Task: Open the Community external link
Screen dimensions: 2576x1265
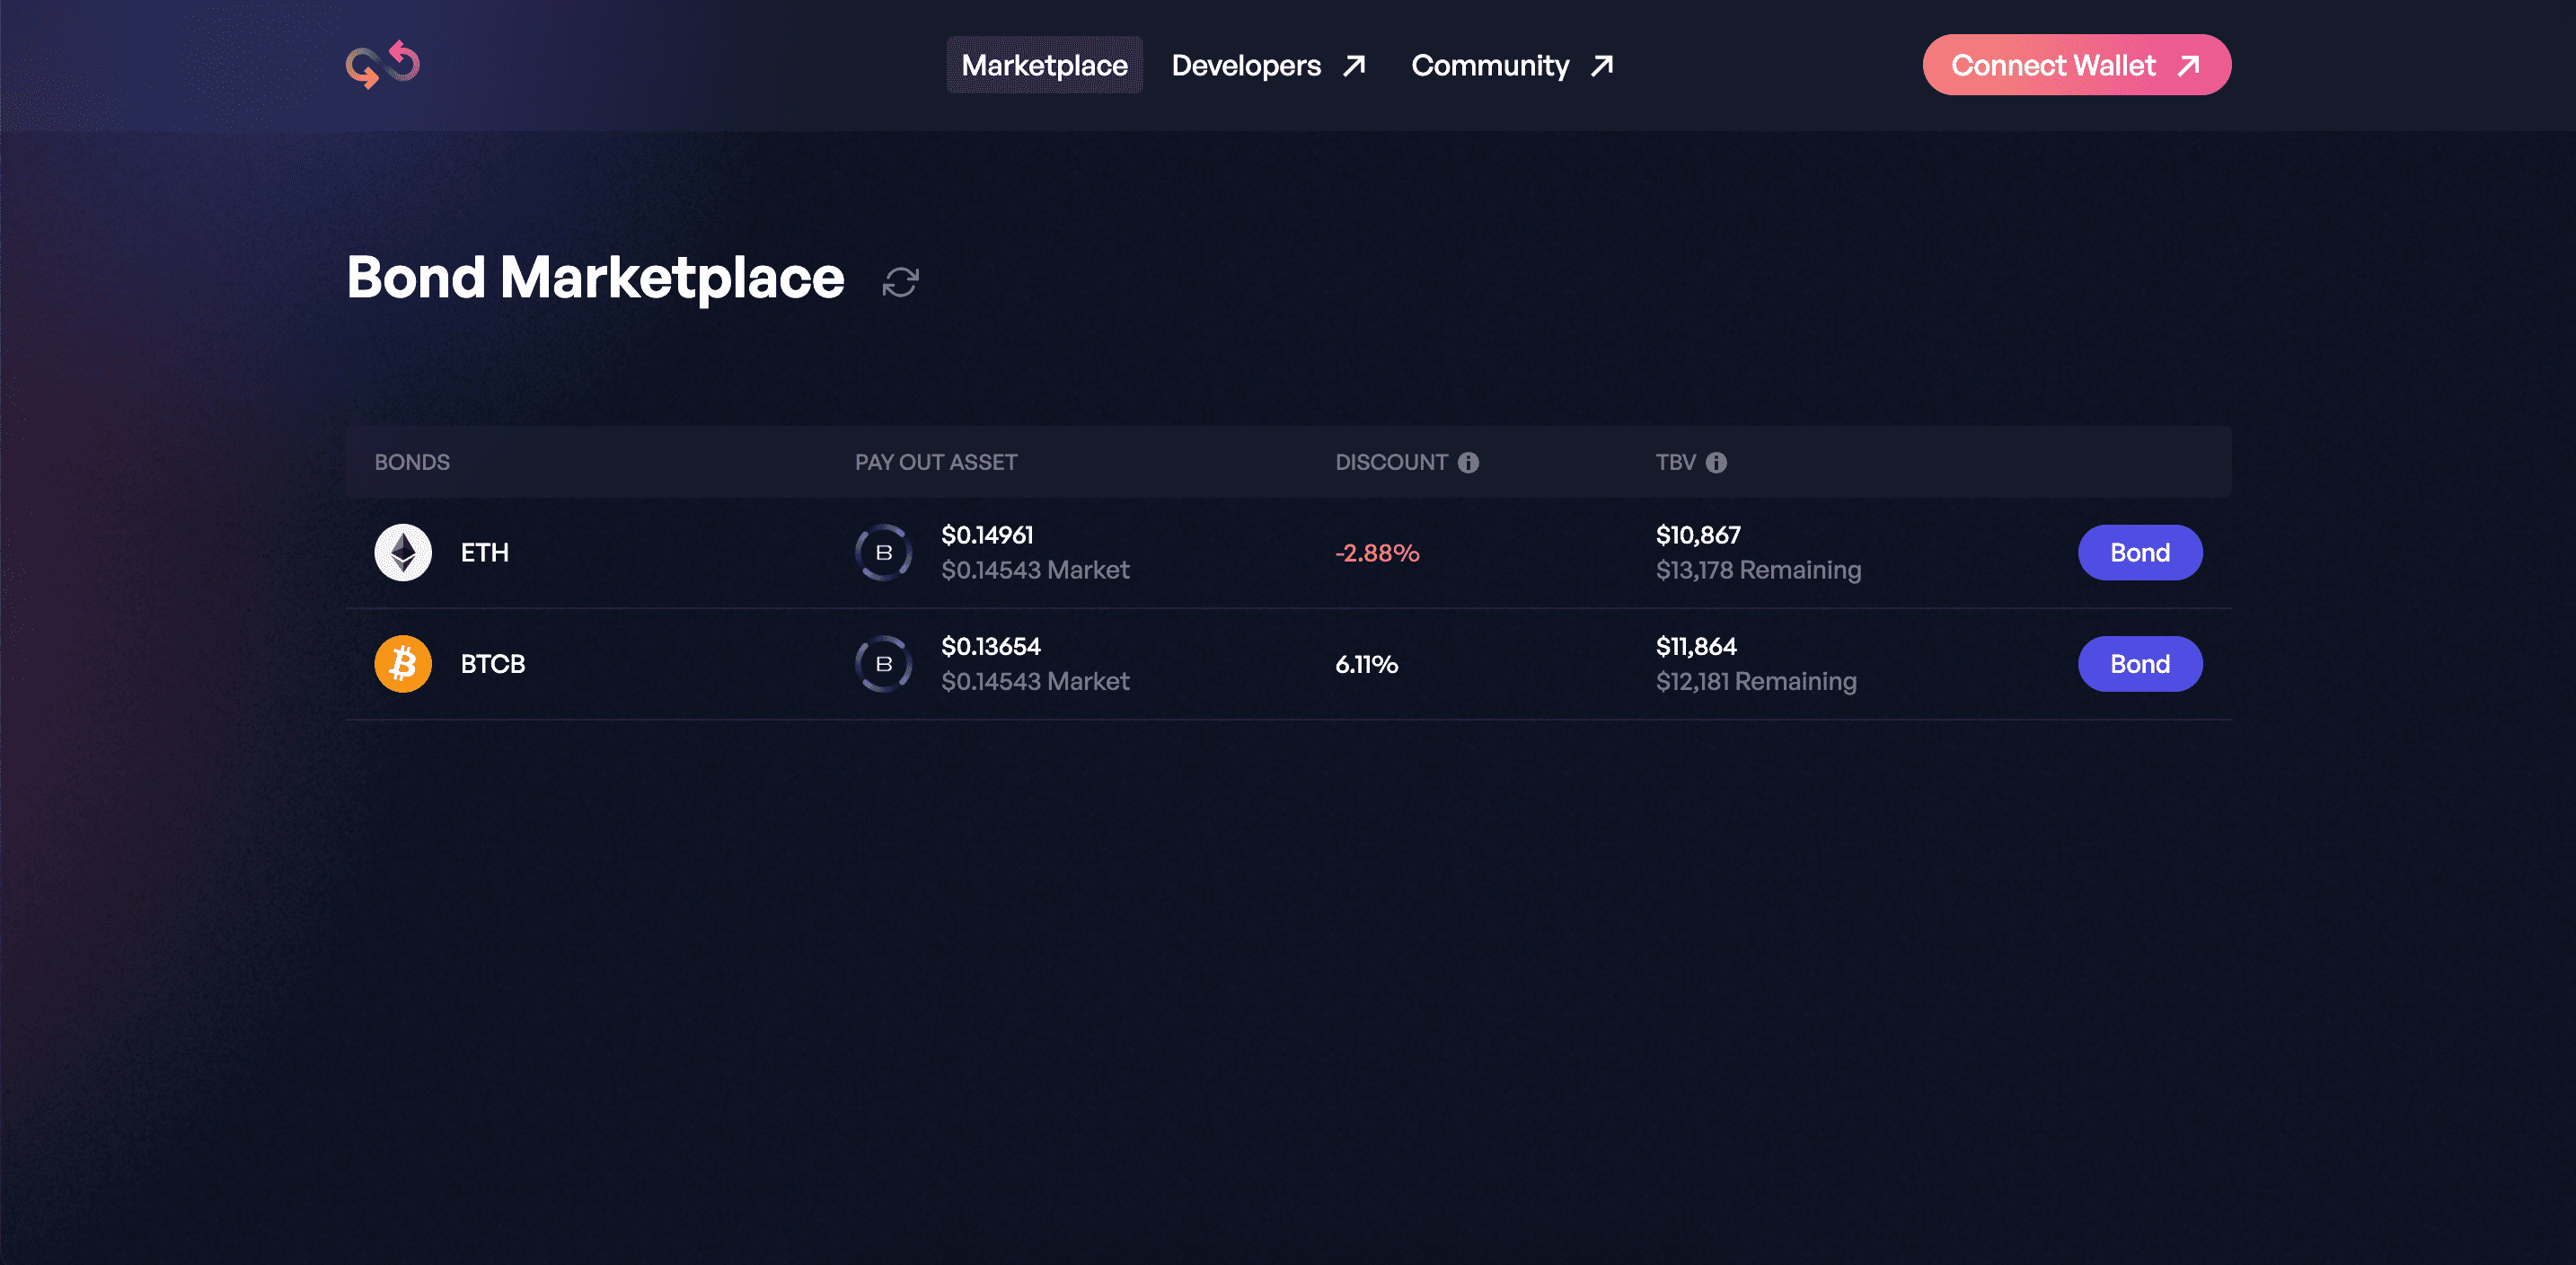Action: [1511, 65]
